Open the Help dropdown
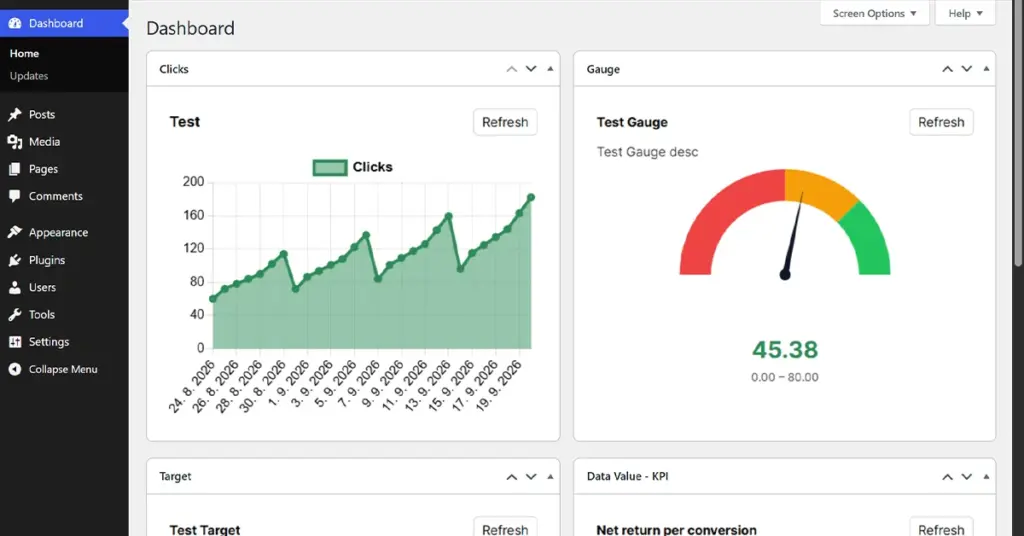The image size is (1024, 536). (965, 13)
